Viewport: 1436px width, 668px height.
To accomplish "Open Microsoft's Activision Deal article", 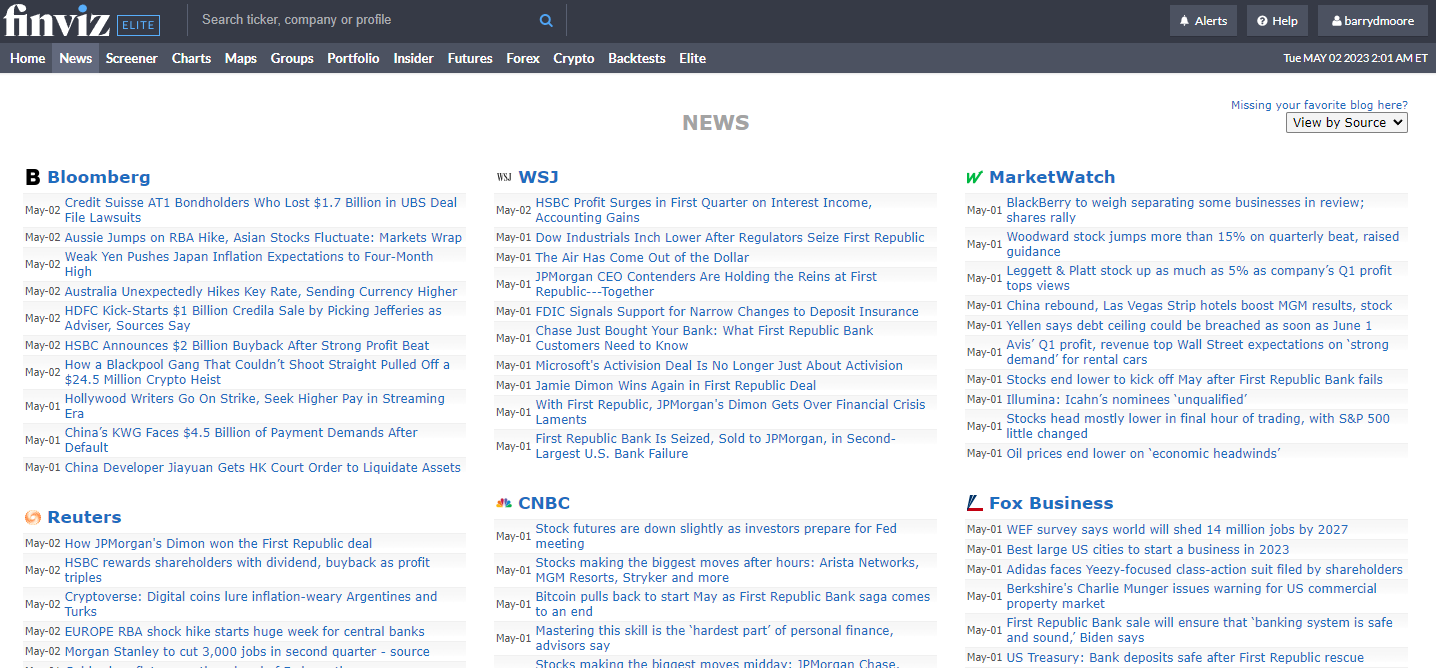I will [x=719, y=365].
